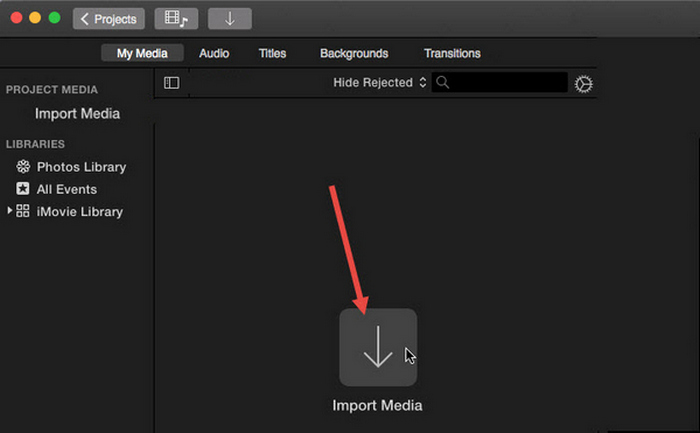The height and width of the screenshot is (433, 700).
Task: Click in the media search field
Action: click(505, 83)
